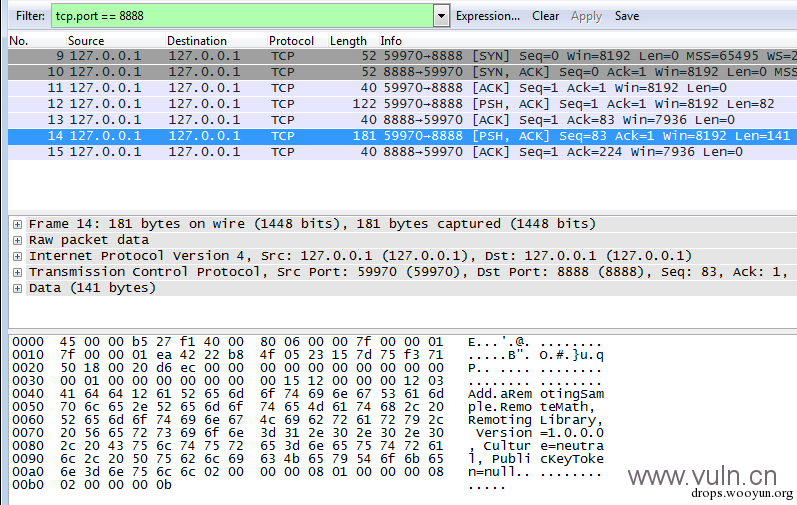Select packet 9 with SYN flag
Viewport: 797px width, 505px height.
click(403, 56)
